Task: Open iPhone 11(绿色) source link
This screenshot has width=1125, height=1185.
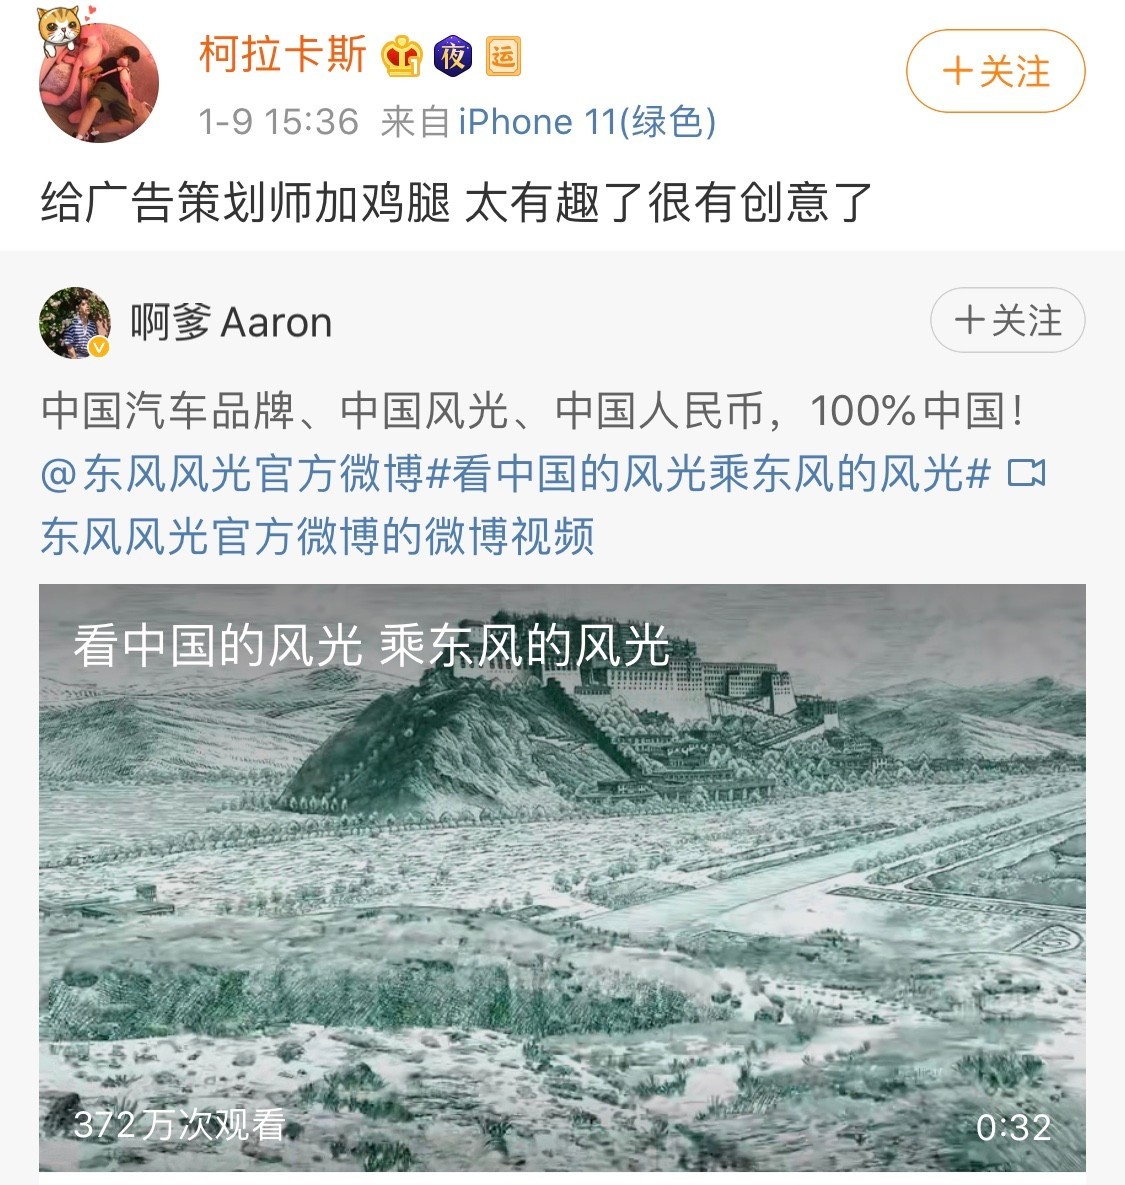Action: coord(587,122)
